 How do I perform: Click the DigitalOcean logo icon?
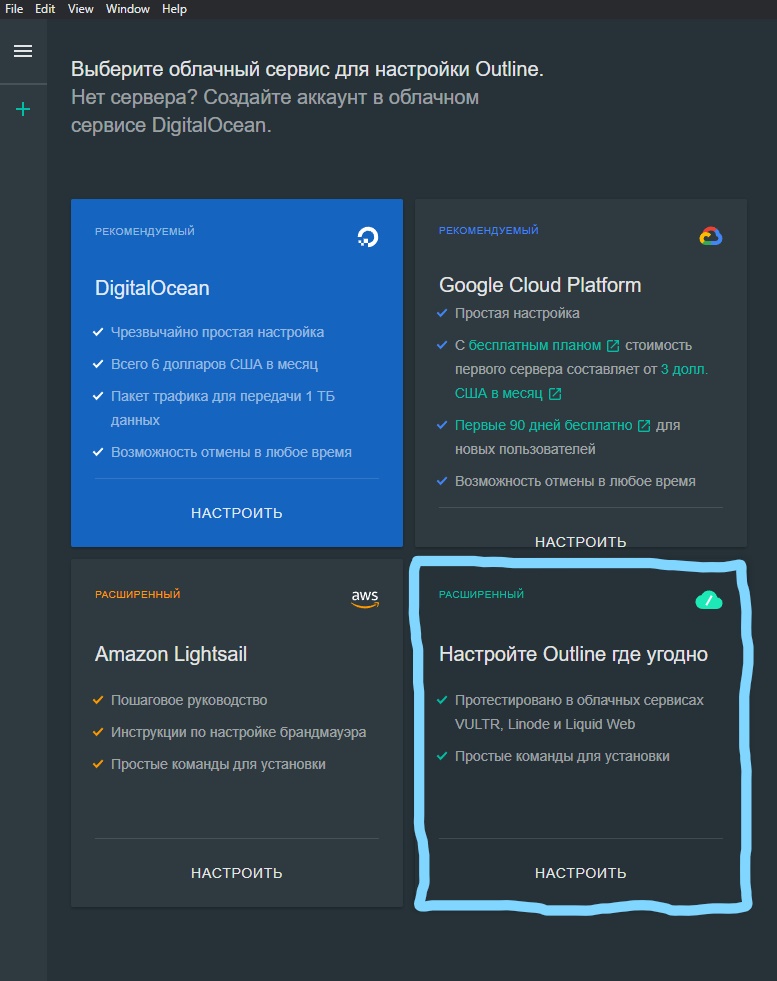click(x=368, y=237)
